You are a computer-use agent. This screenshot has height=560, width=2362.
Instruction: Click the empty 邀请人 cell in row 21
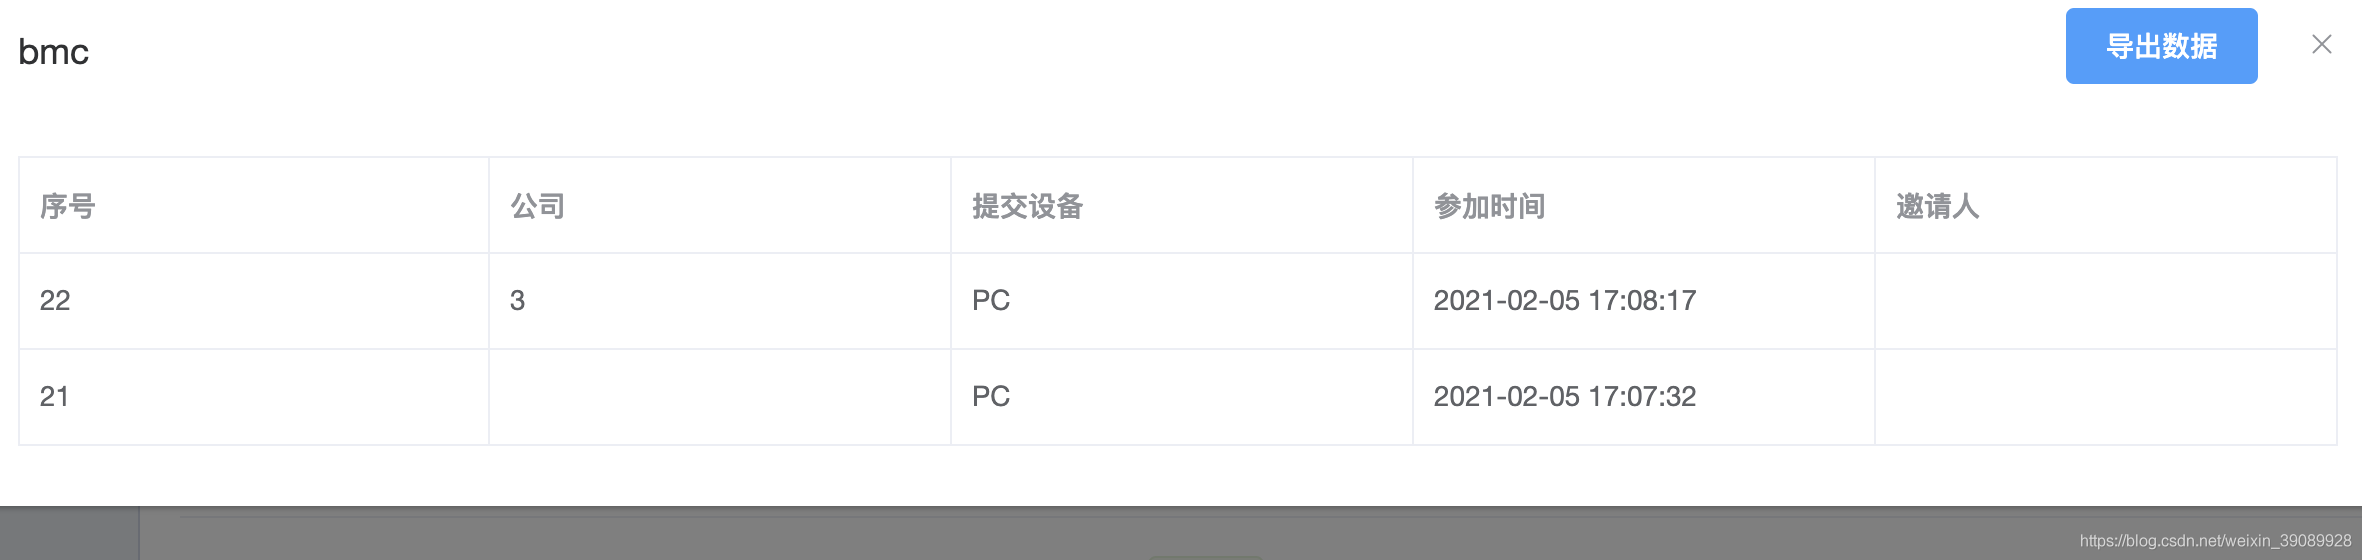click(x=2105, y=397)
